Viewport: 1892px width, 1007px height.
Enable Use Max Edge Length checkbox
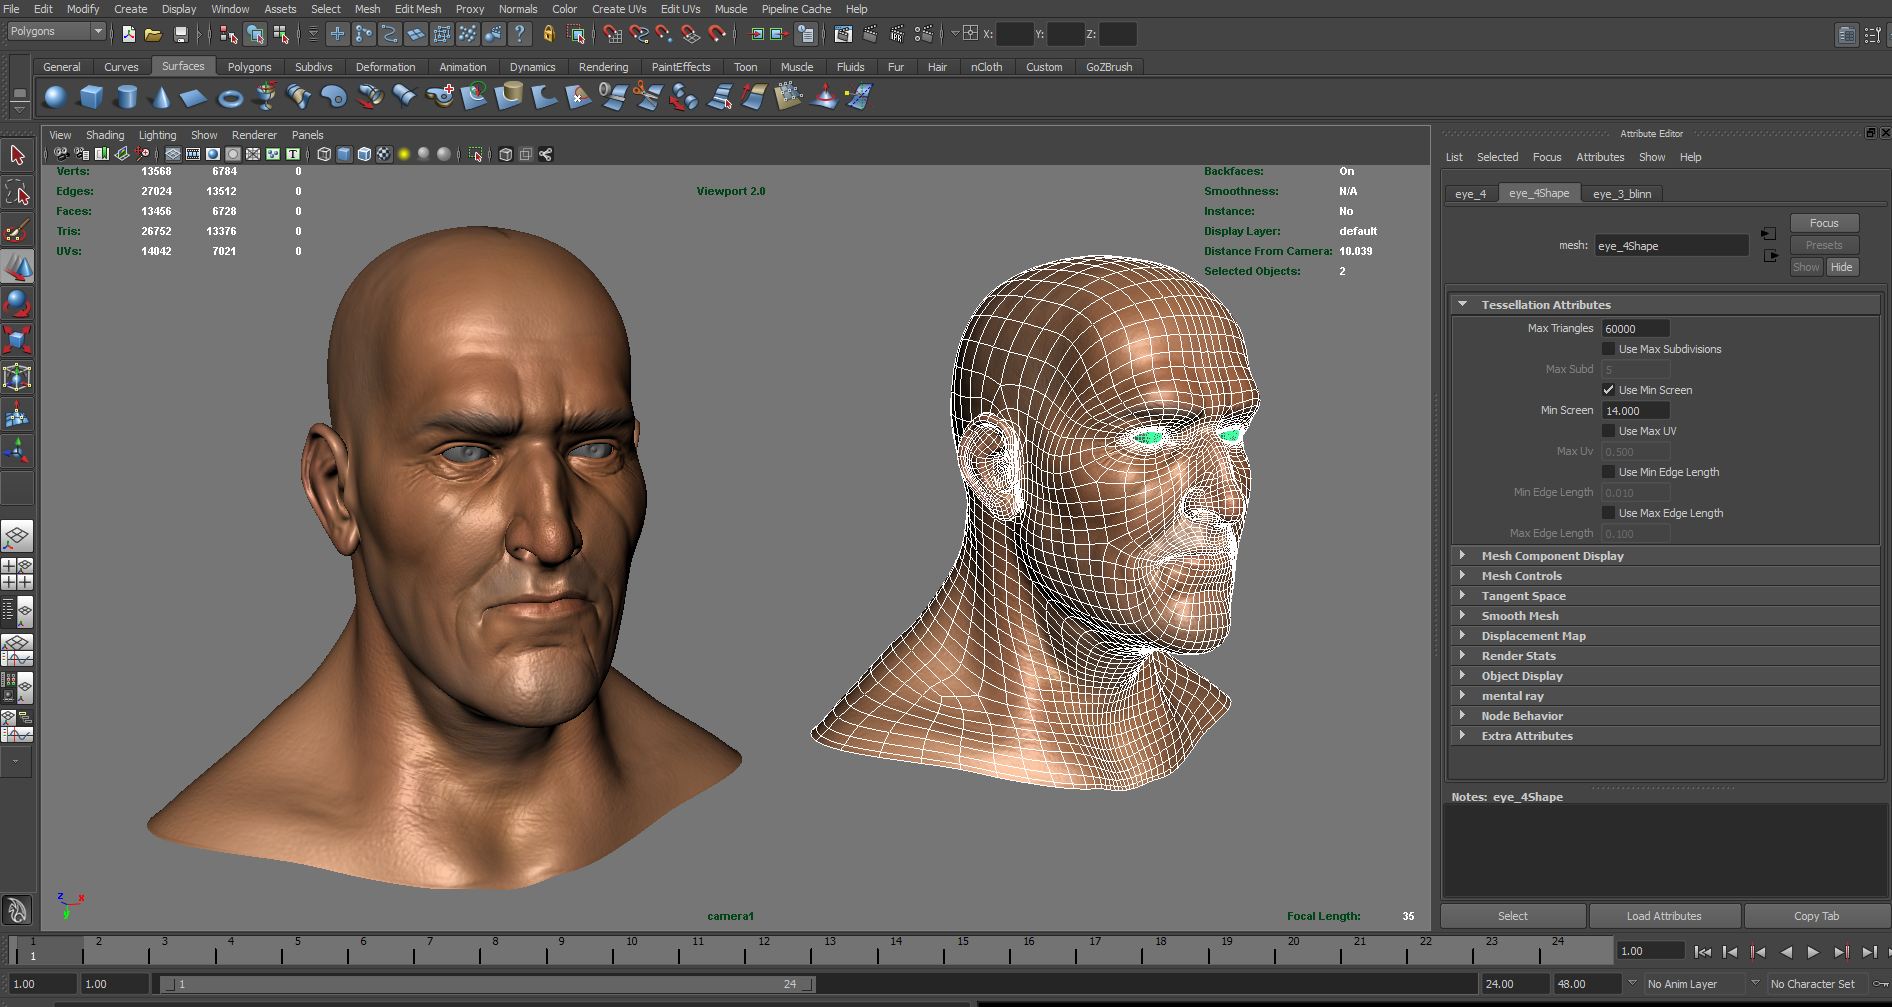click(1608, 513)
